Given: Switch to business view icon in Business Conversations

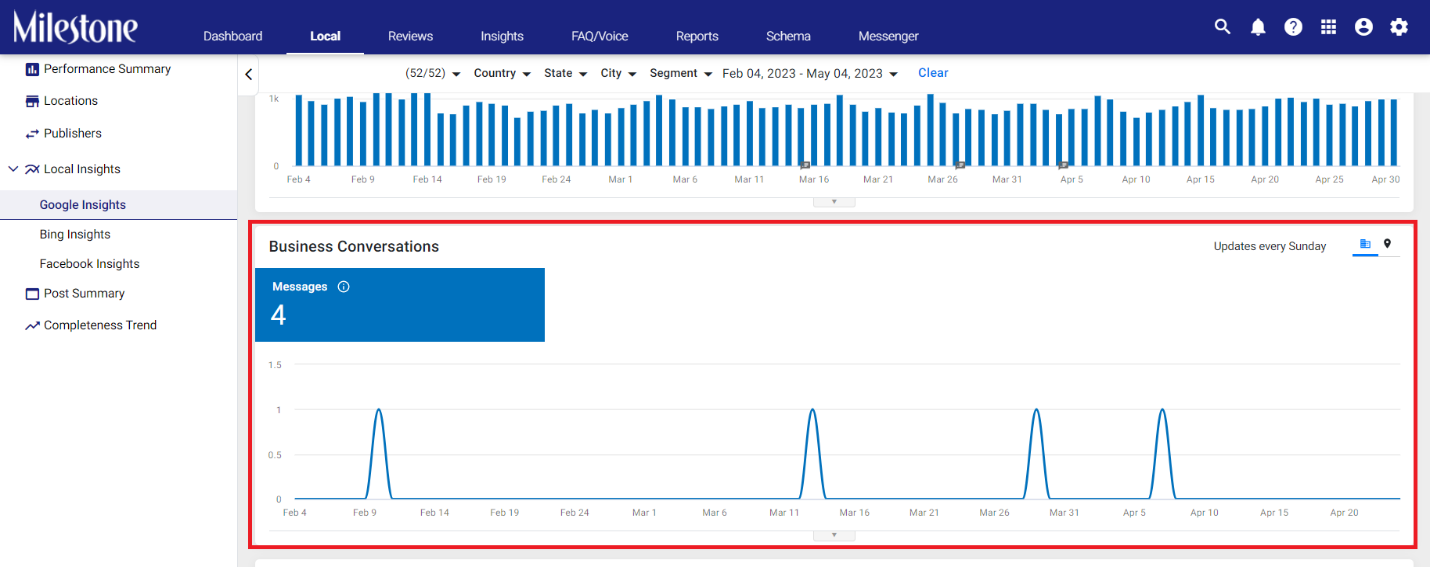Looking at the screenshot, I should point(1365,244).
